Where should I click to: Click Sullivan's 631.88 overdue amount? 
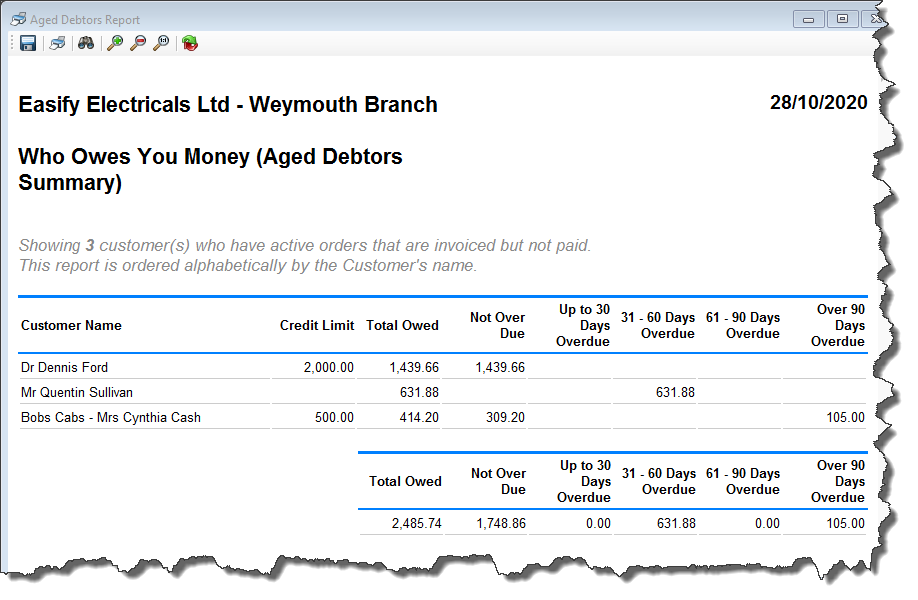coord(676,392)
